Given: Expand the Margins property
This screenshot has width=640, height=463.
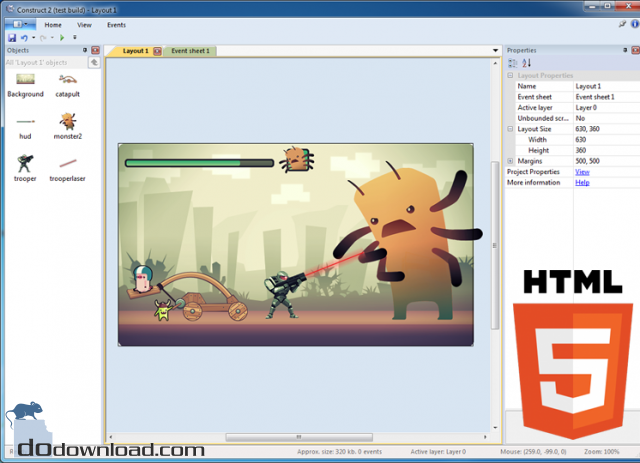Looking at the screenshot, I should coord(510,161).
